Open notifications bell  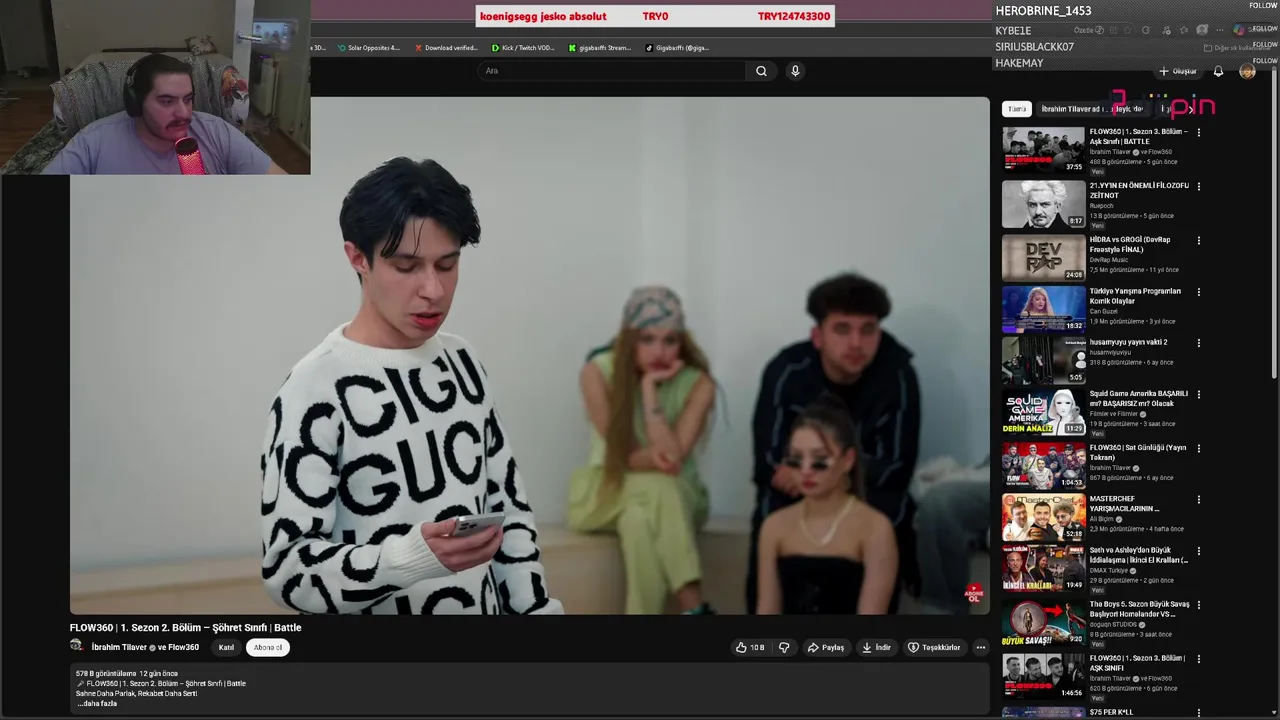point(1218,71)
